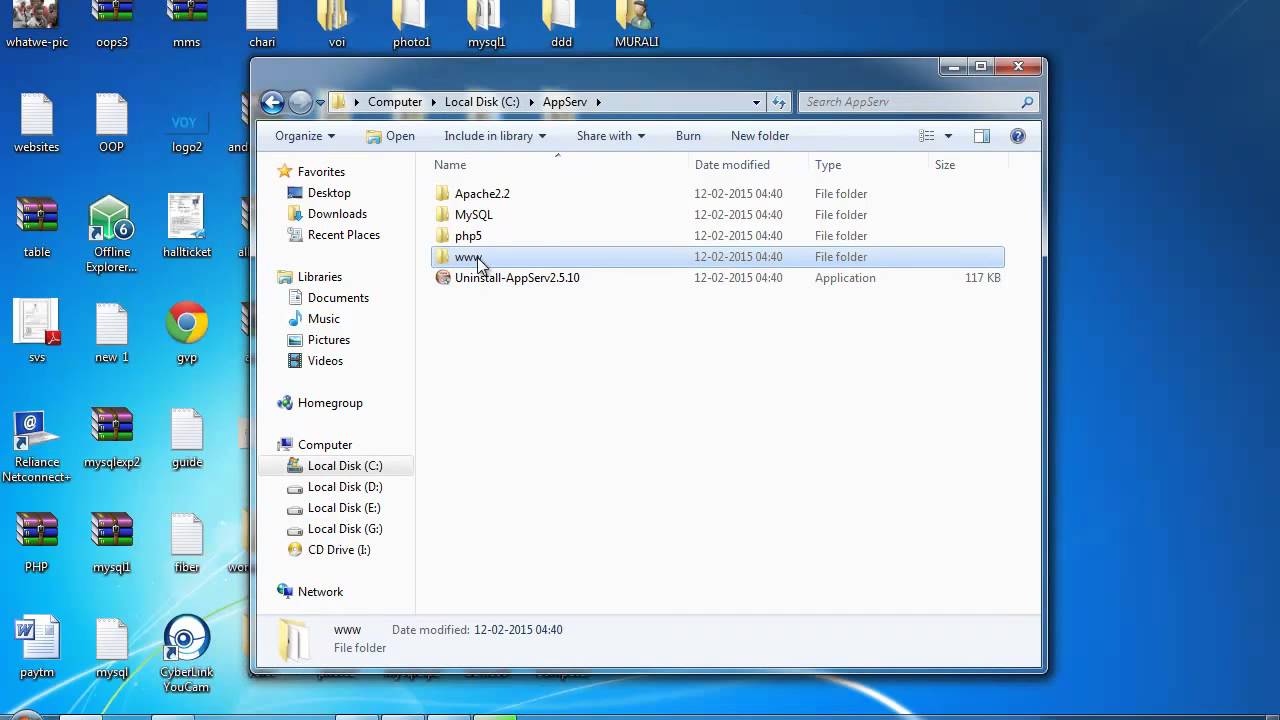The image size is (1280, 720).
Task: Open Desktop in the navigation pane
Action: (328, 193)
